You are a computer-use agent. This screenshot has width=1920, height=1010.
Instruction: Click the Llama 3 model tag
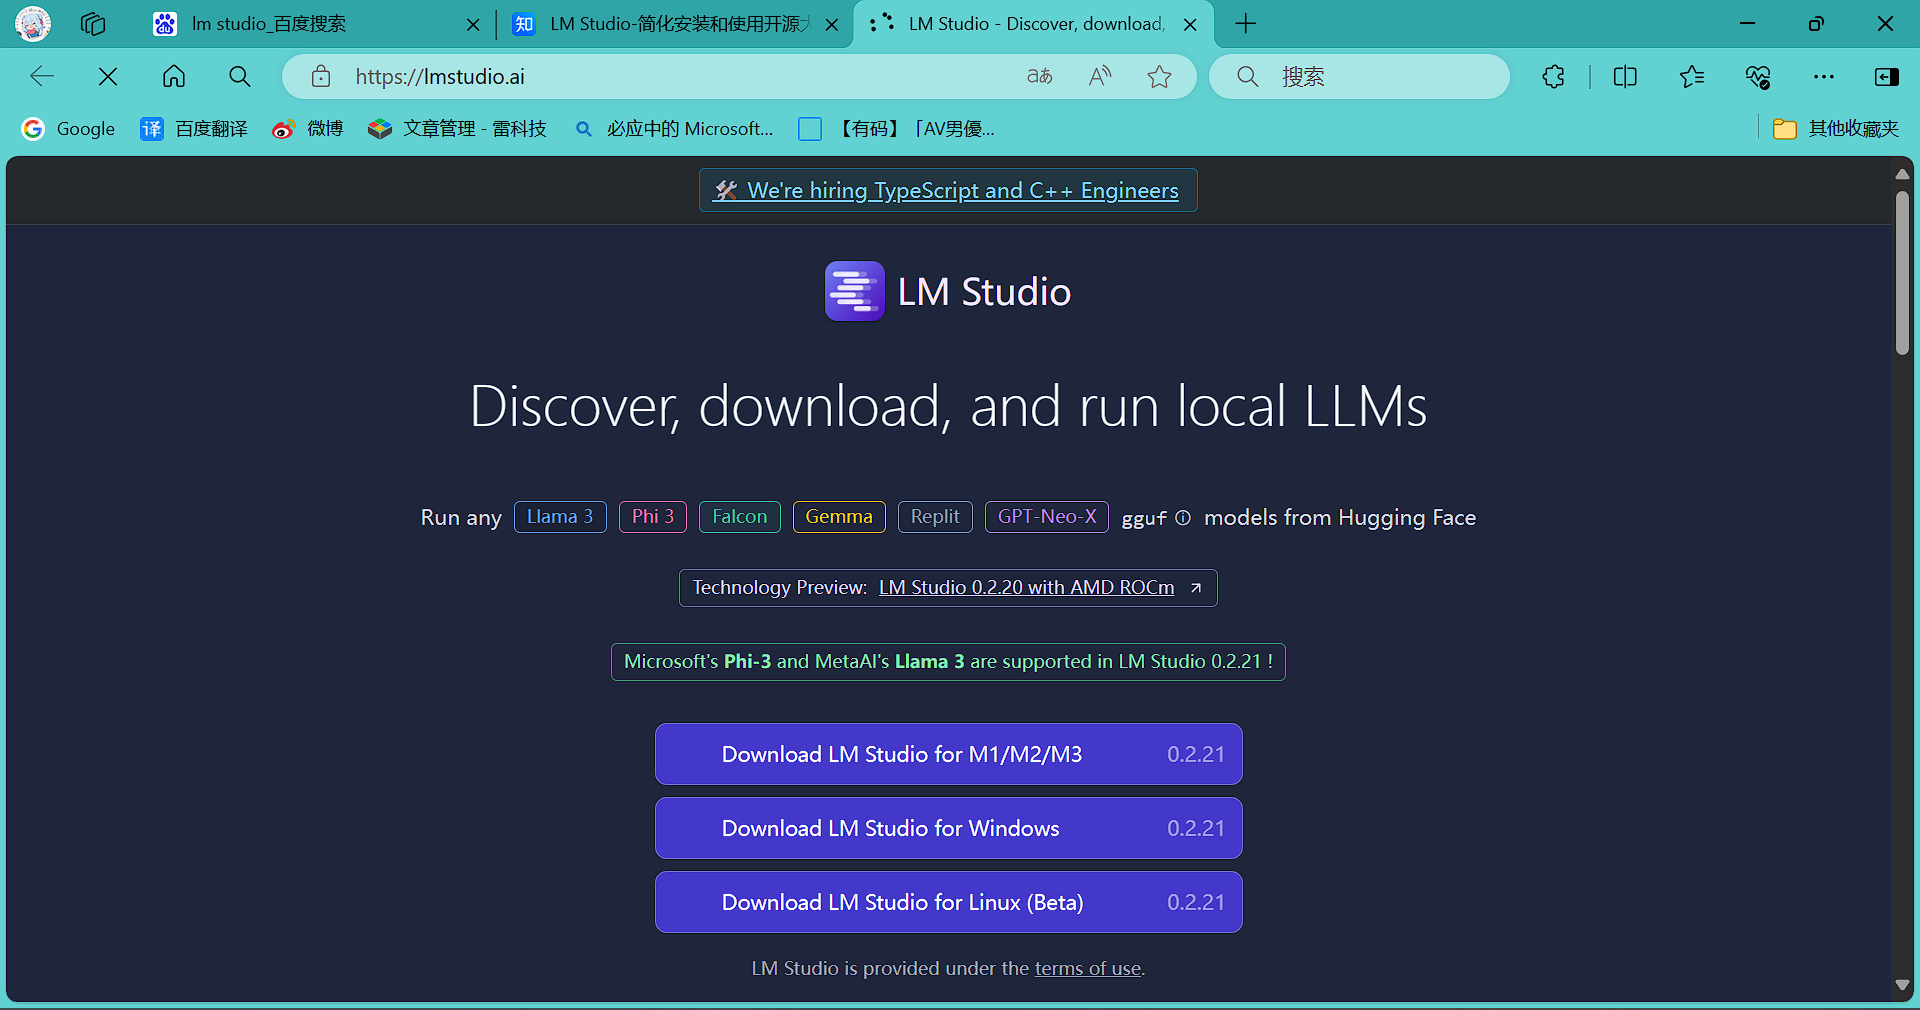560,517
